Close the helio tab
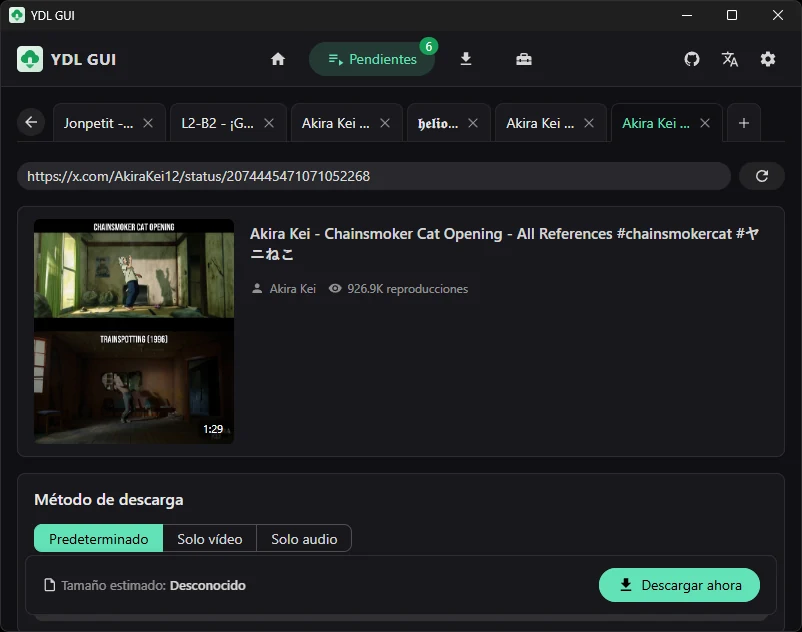Viewport: 802px width, 632px height. click(473, 123)
